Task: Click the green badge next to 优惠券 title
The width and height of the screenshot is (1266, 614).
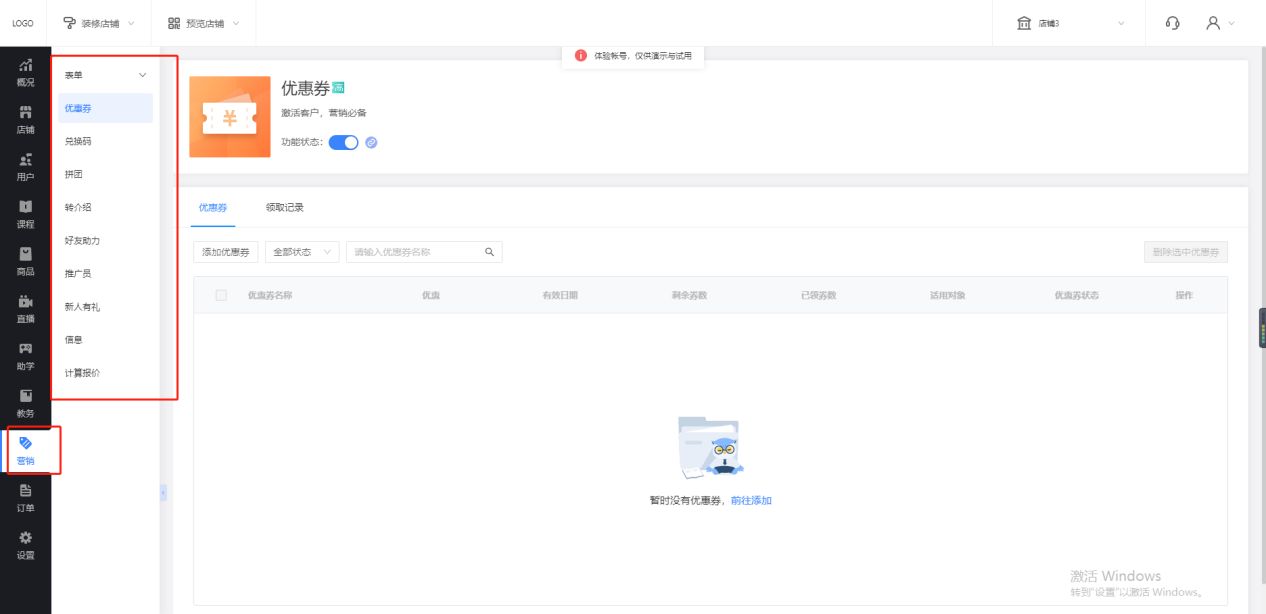Action: point(338,88)
